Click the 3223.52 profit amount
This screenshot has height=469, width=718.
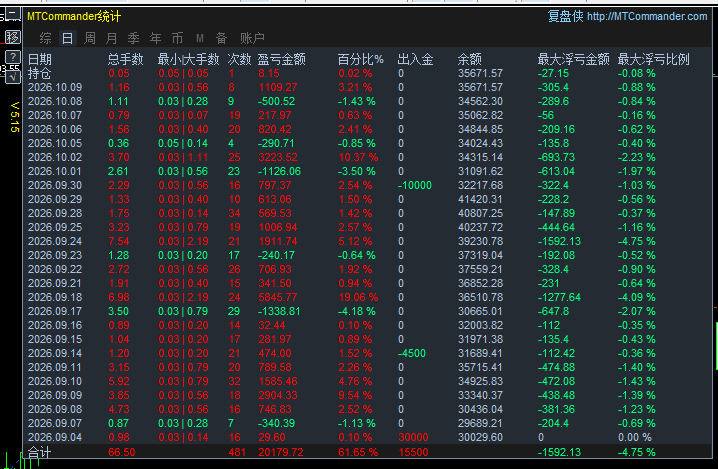tap(278, 157)
